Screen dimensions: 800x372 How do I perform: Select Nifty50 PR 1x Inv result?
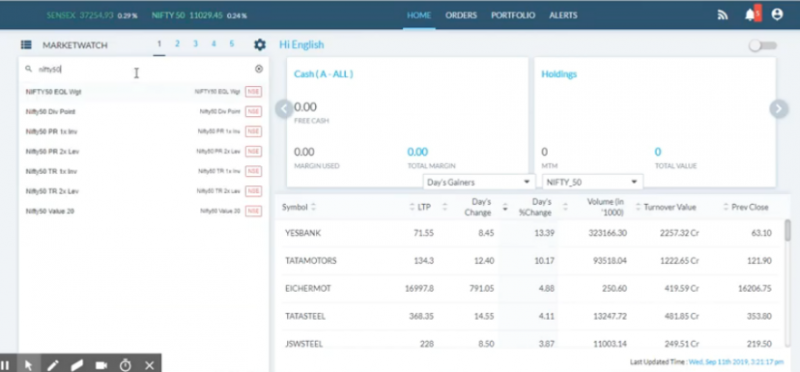[143, 132]
